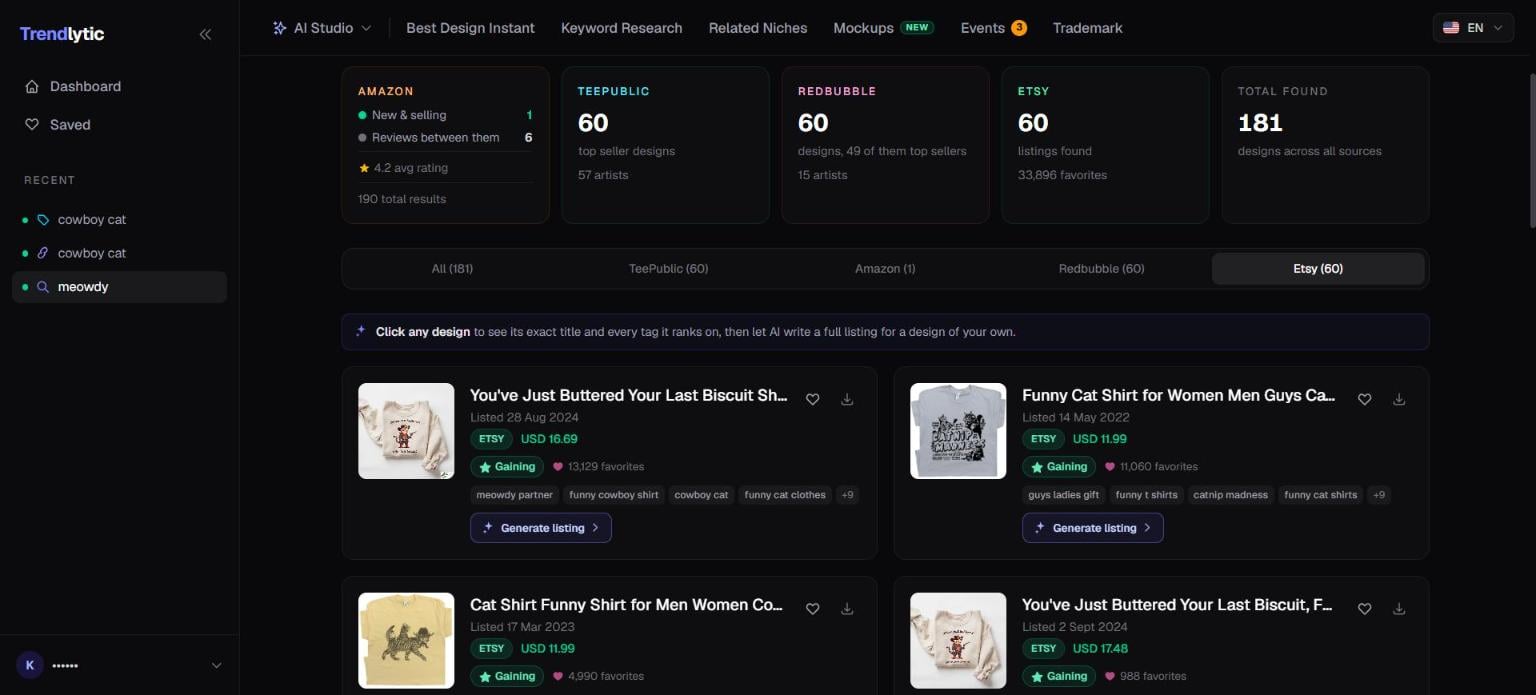The image size is (1536, 695).
Task: Go to Related Niches
Action: [758, 28]
